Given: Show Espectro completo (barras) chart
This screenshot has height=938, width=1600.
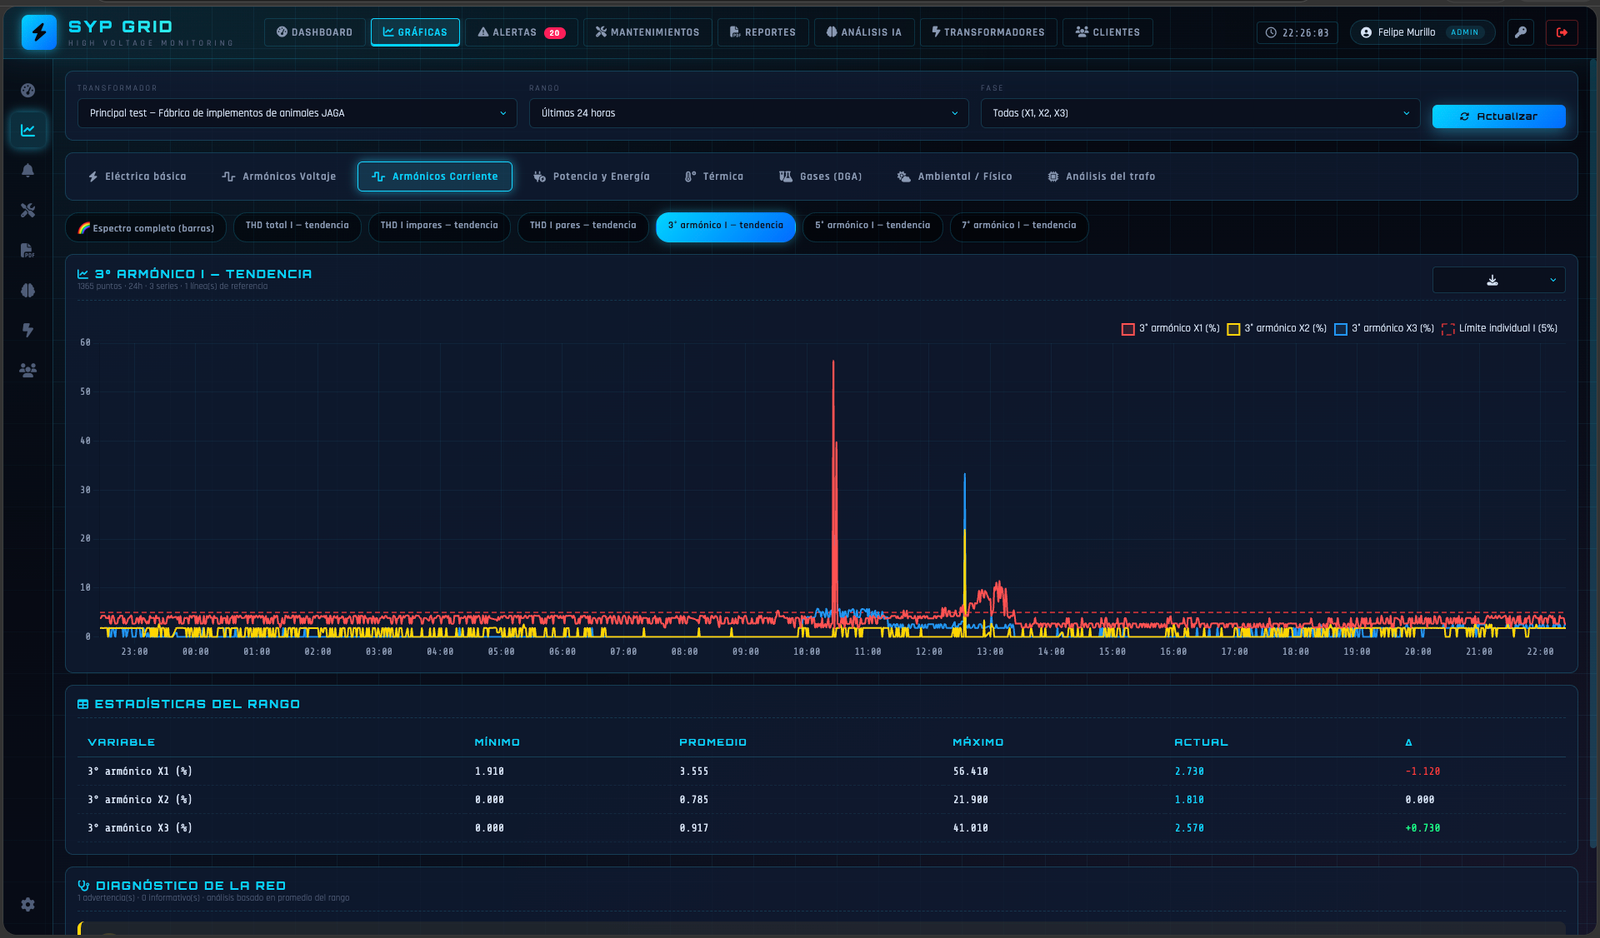Looking at the screenshot, I should point(146,228).
